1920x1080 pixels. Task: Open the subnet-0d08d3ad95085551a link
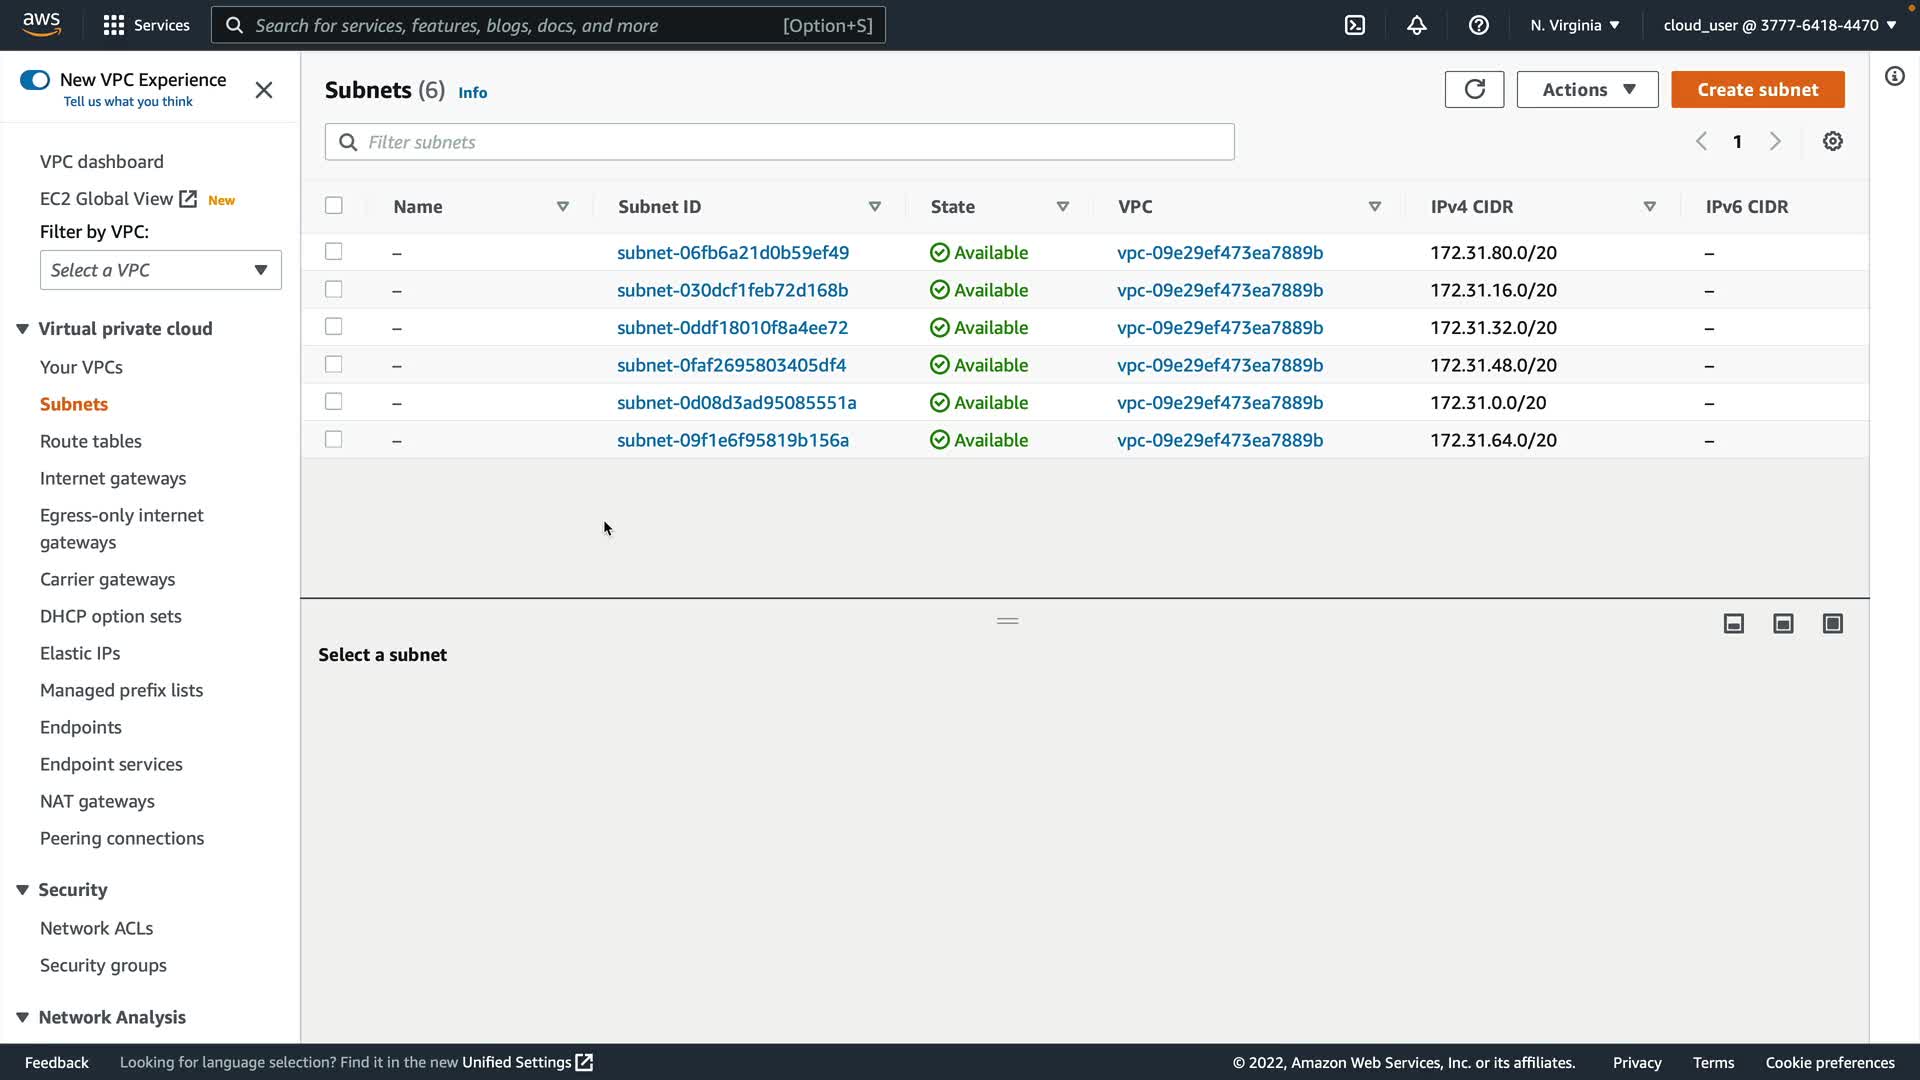click(736, 402)
